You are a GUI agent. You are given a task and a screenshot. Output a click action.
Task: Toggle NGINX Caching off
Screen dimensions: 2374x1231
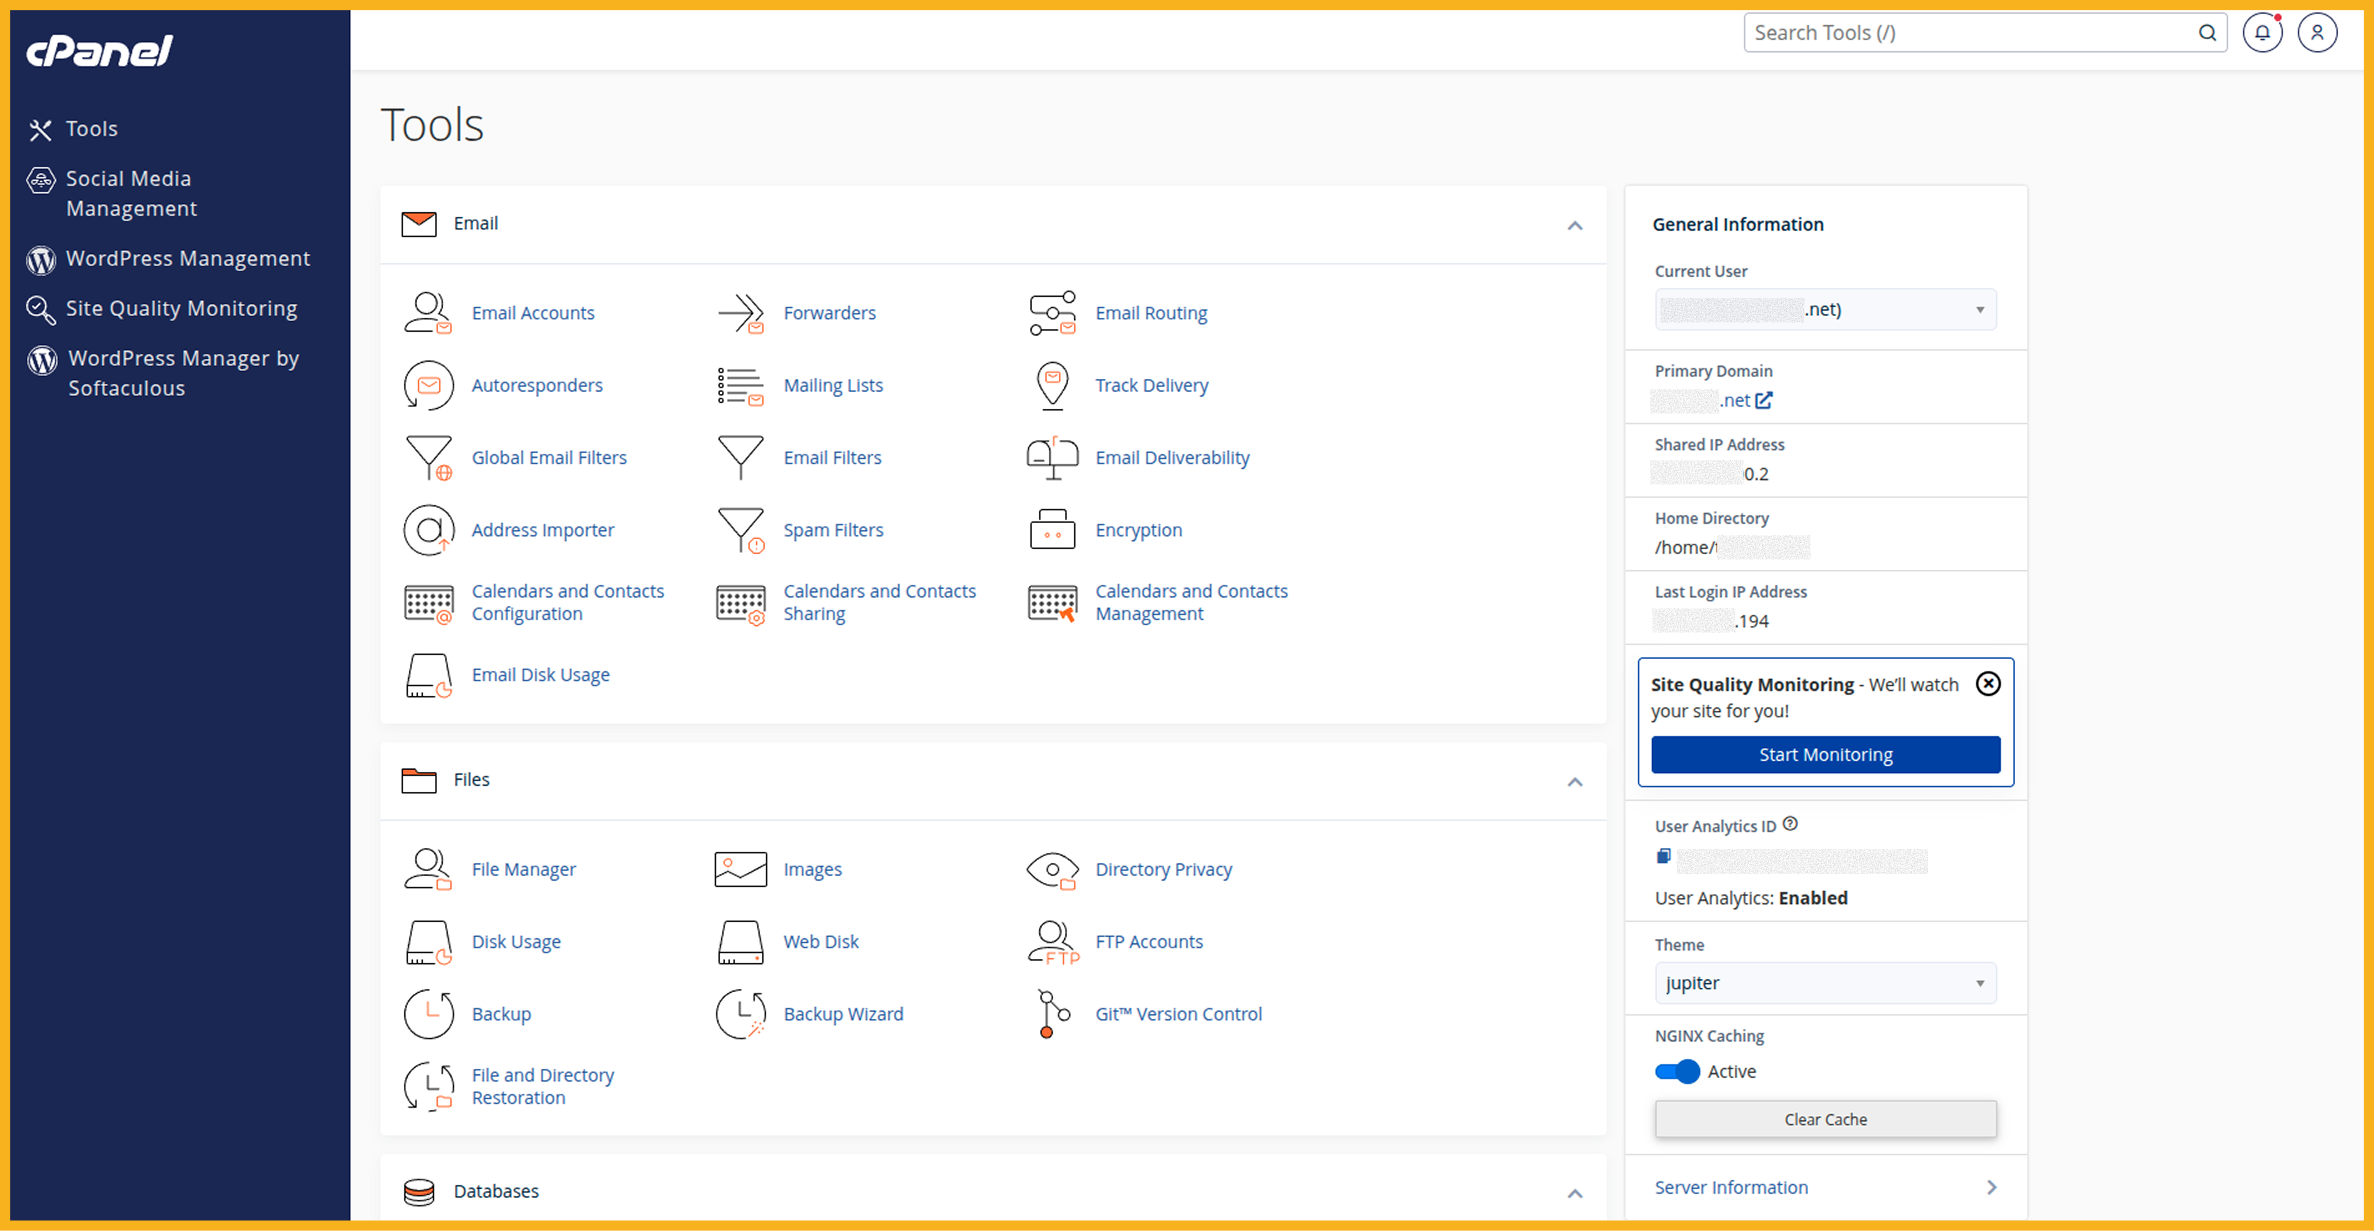click(1675, 1071)
